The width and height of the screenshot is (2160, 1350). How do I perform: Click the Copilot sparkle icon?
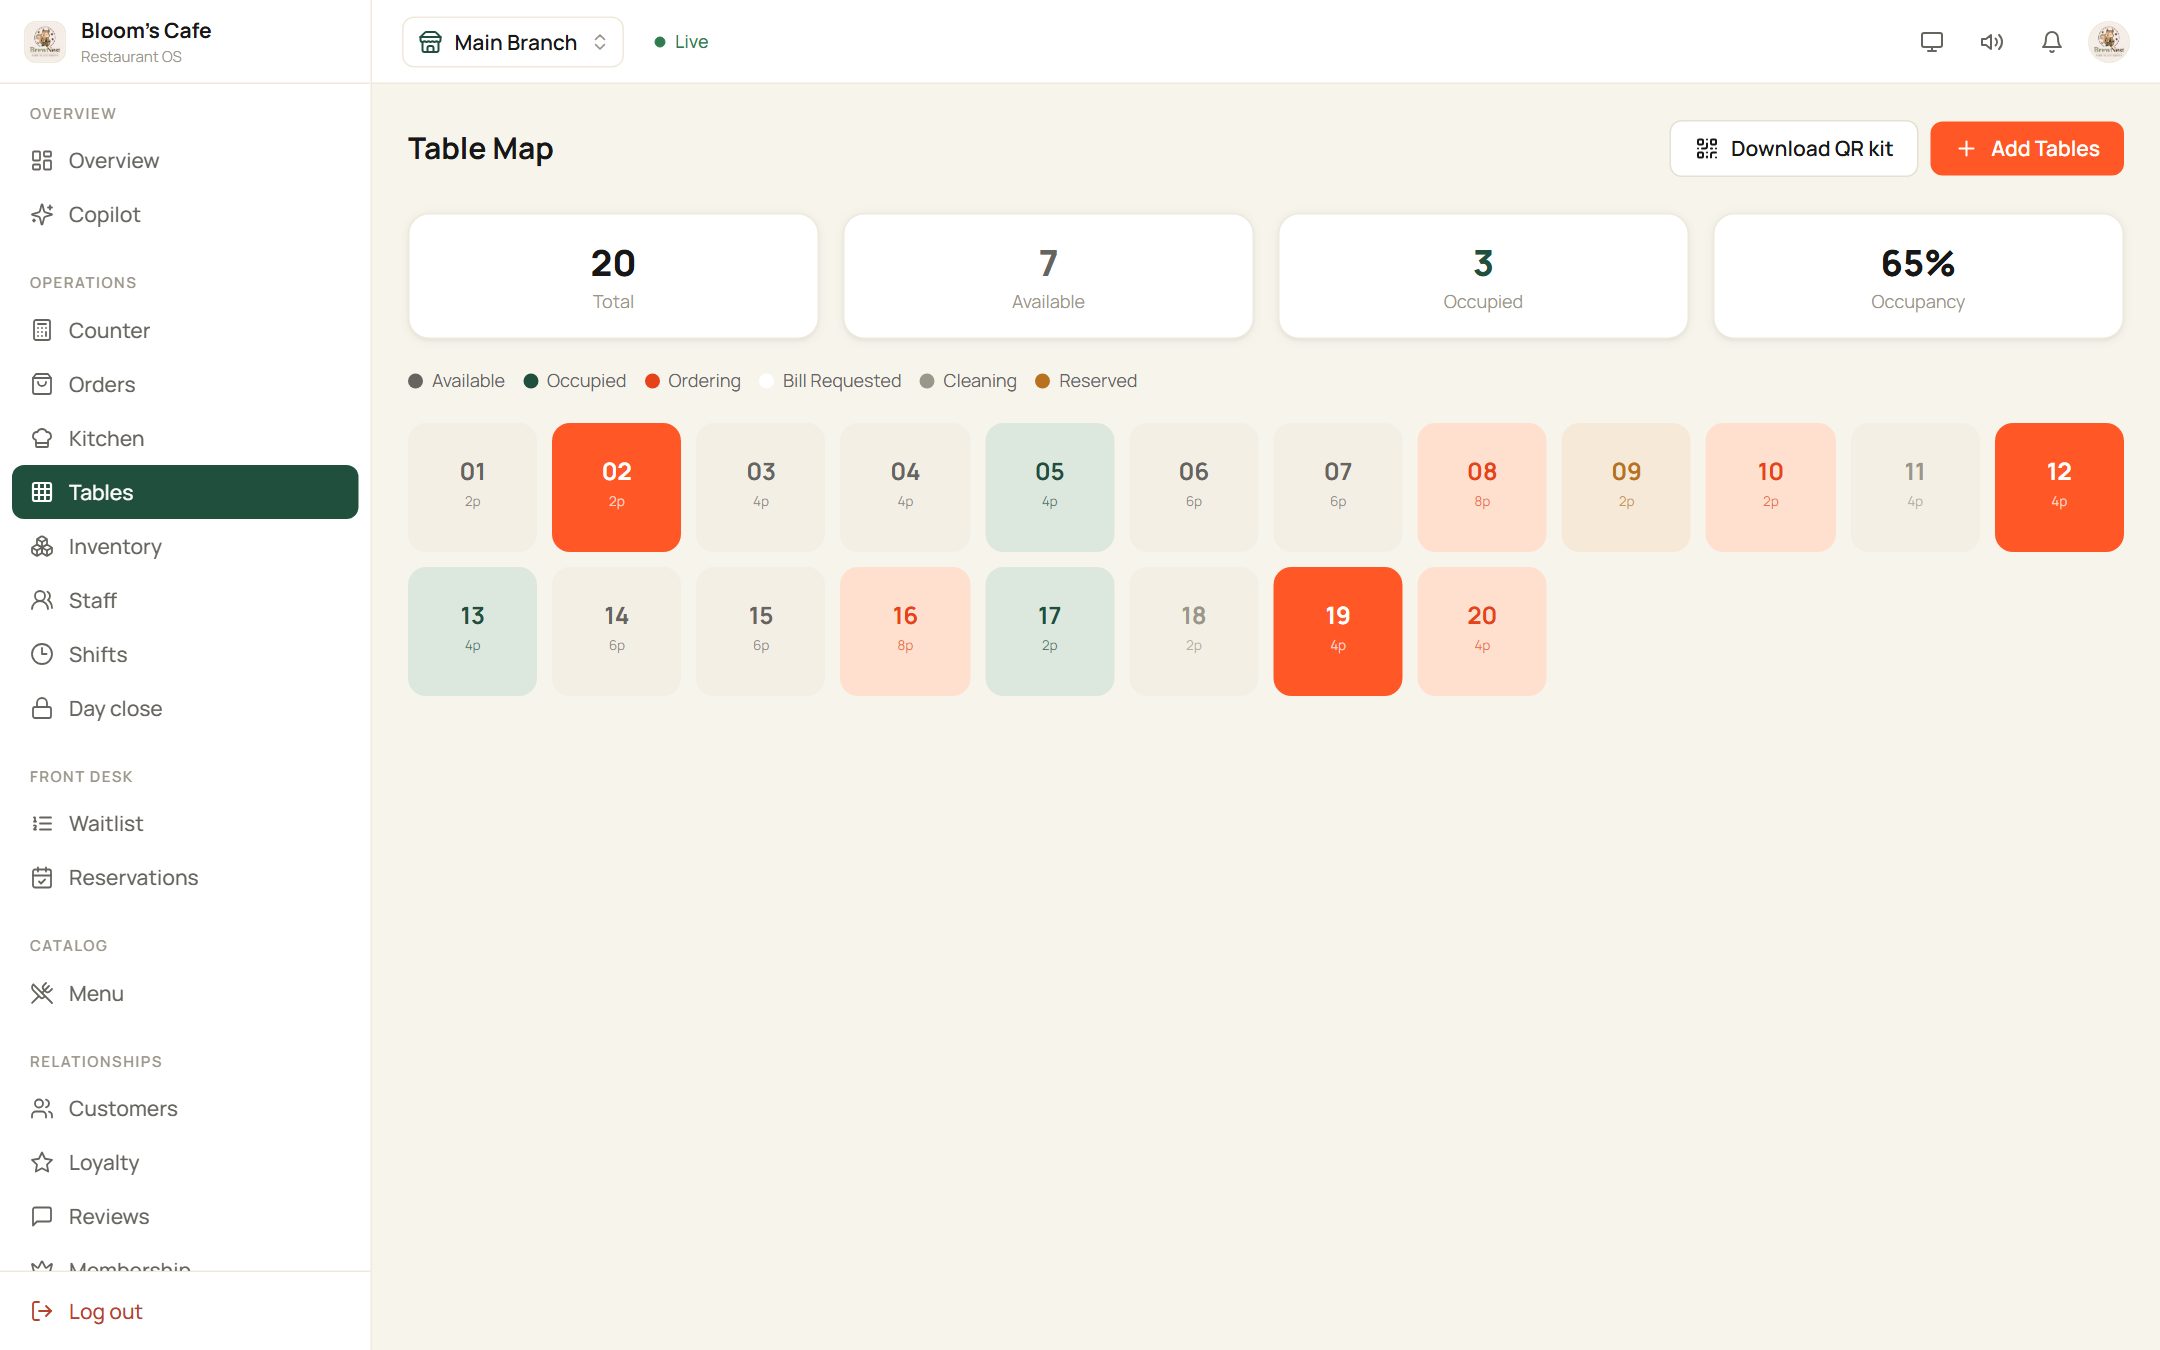(42, 215)
